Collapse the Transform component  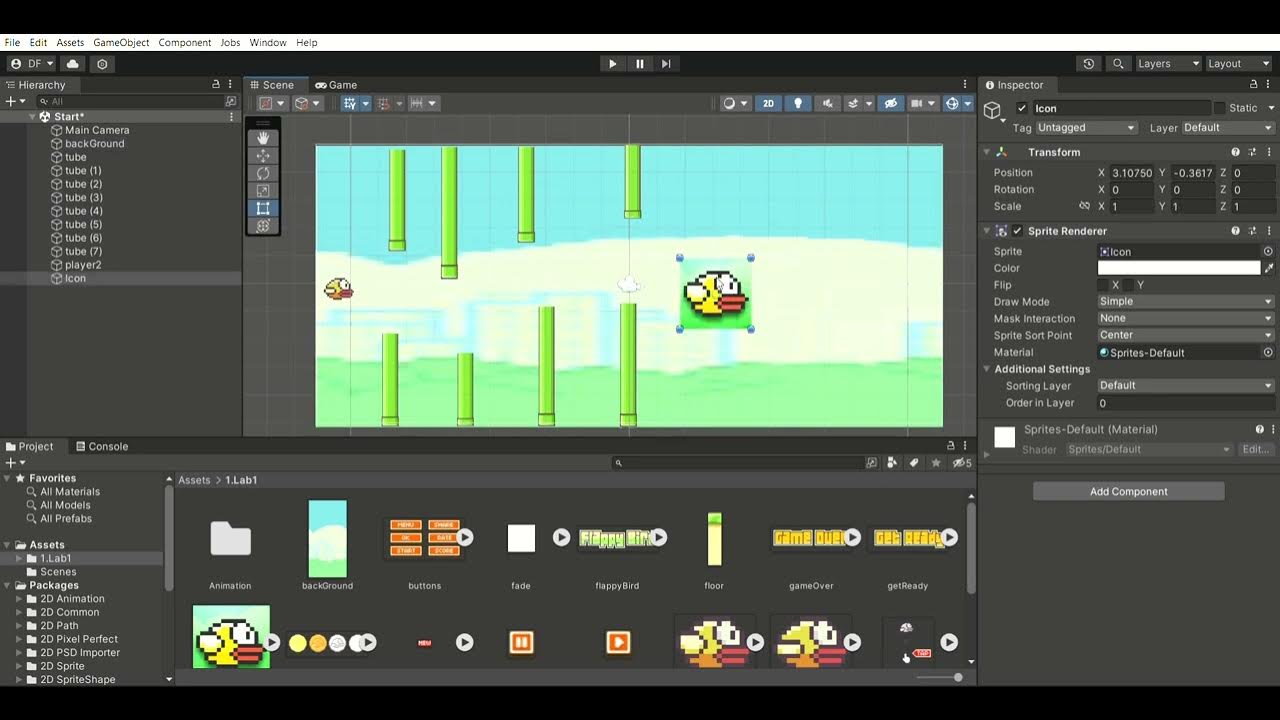point(987,152)
